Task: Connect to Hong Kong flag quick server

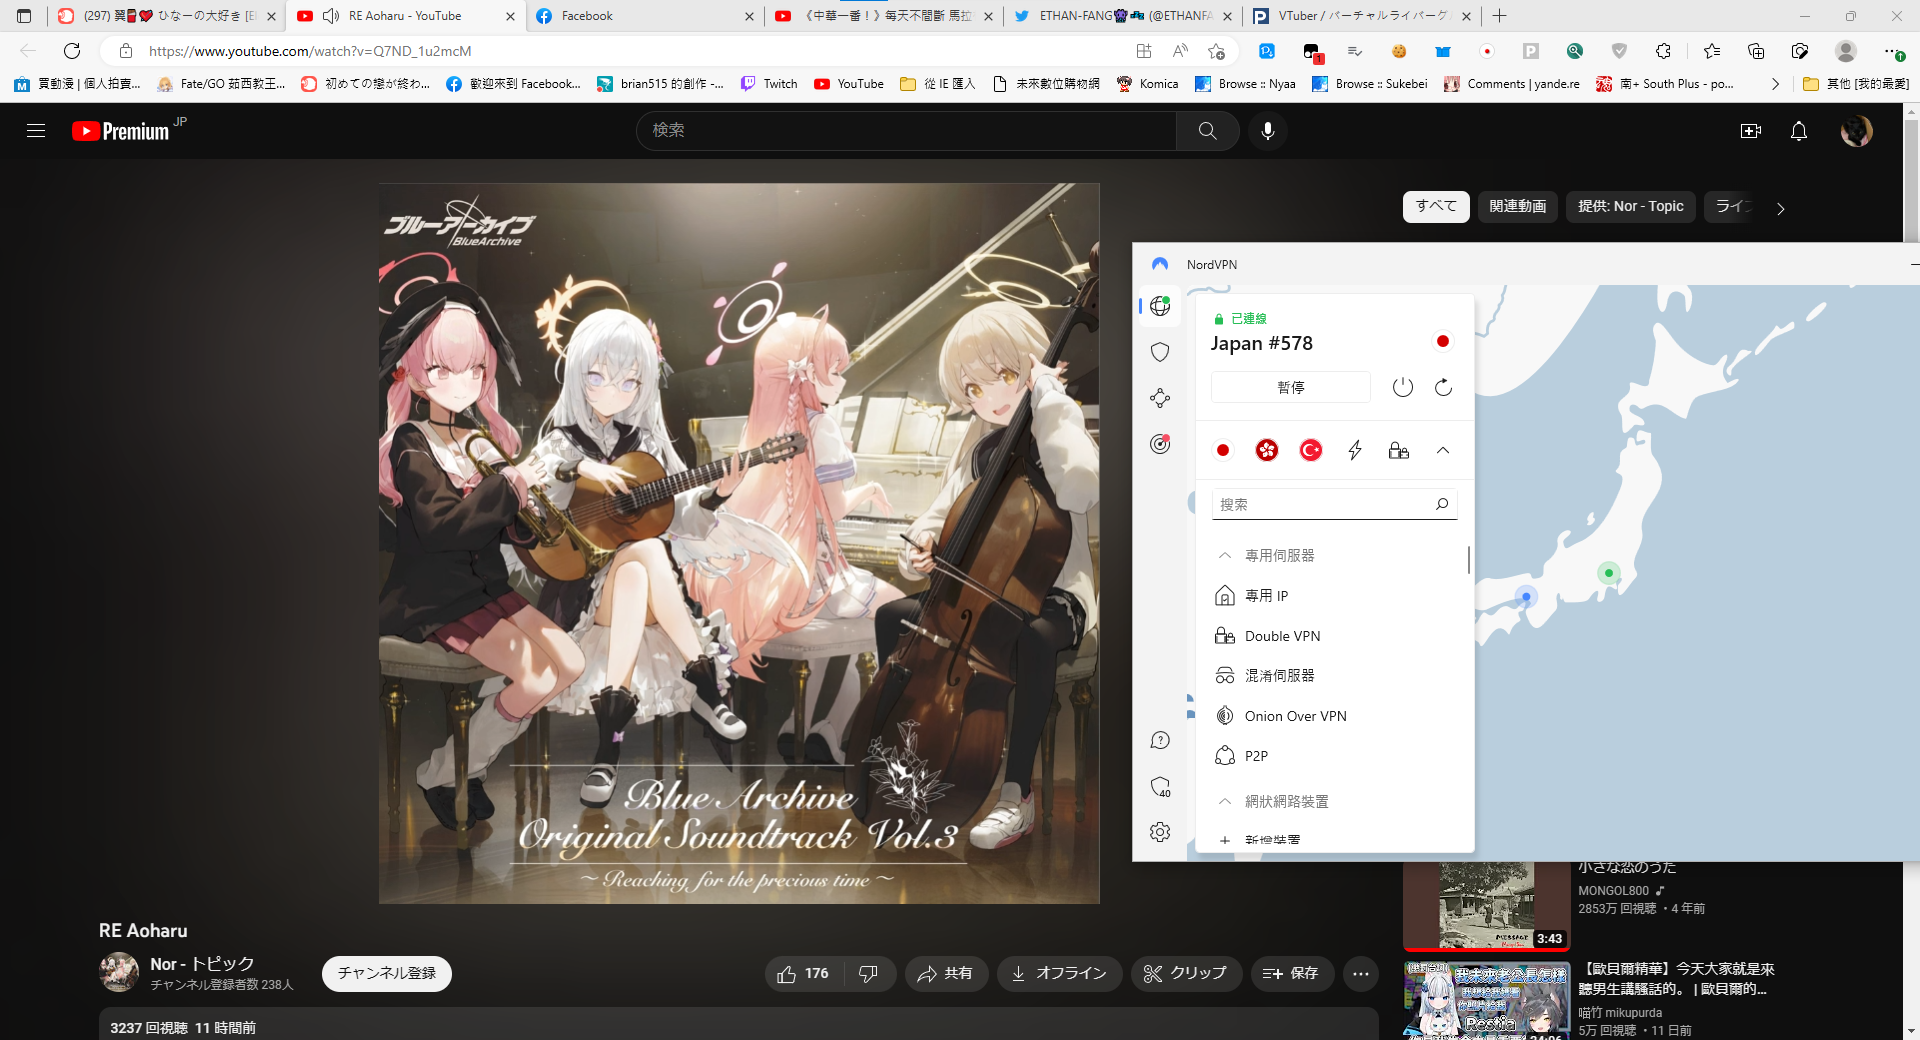Action: (1267, 450)
